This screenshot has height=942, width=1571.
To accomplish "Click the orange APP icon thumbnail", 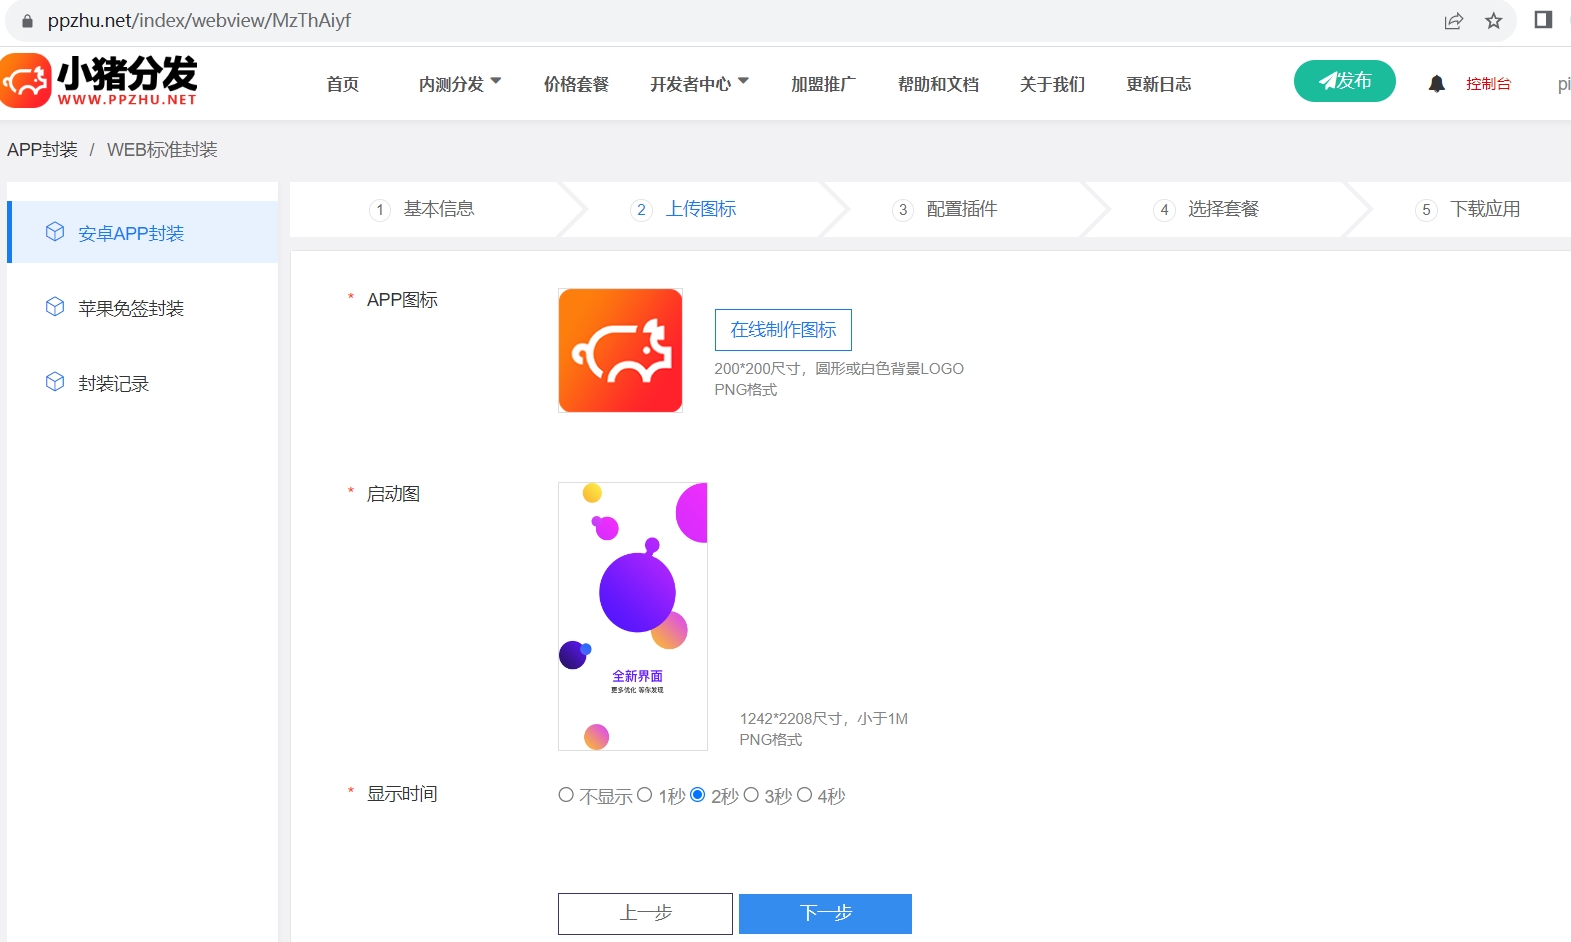I will pyautogui.click(x=620, y=351).
